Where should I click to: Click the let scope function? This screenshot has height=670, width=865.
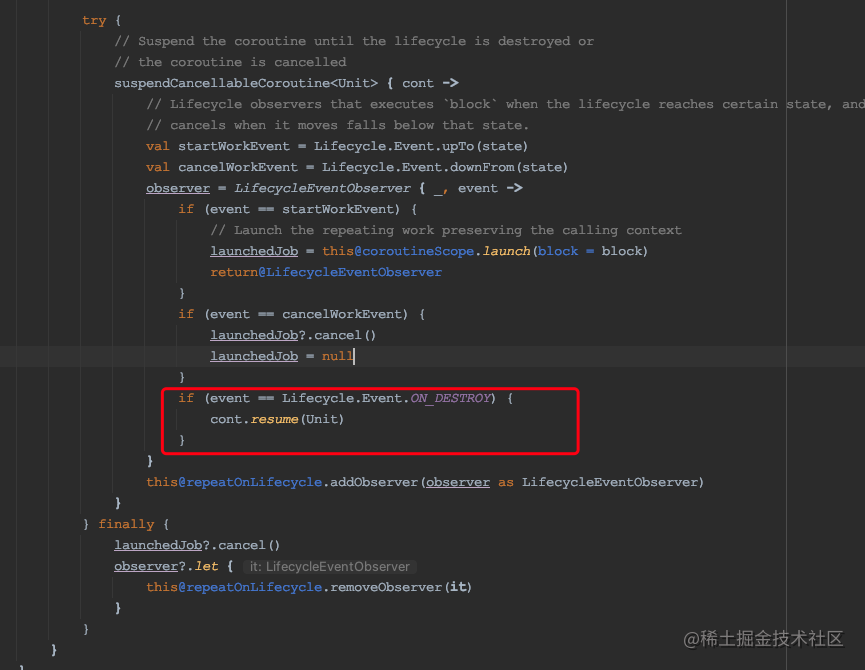coord(206,565)
